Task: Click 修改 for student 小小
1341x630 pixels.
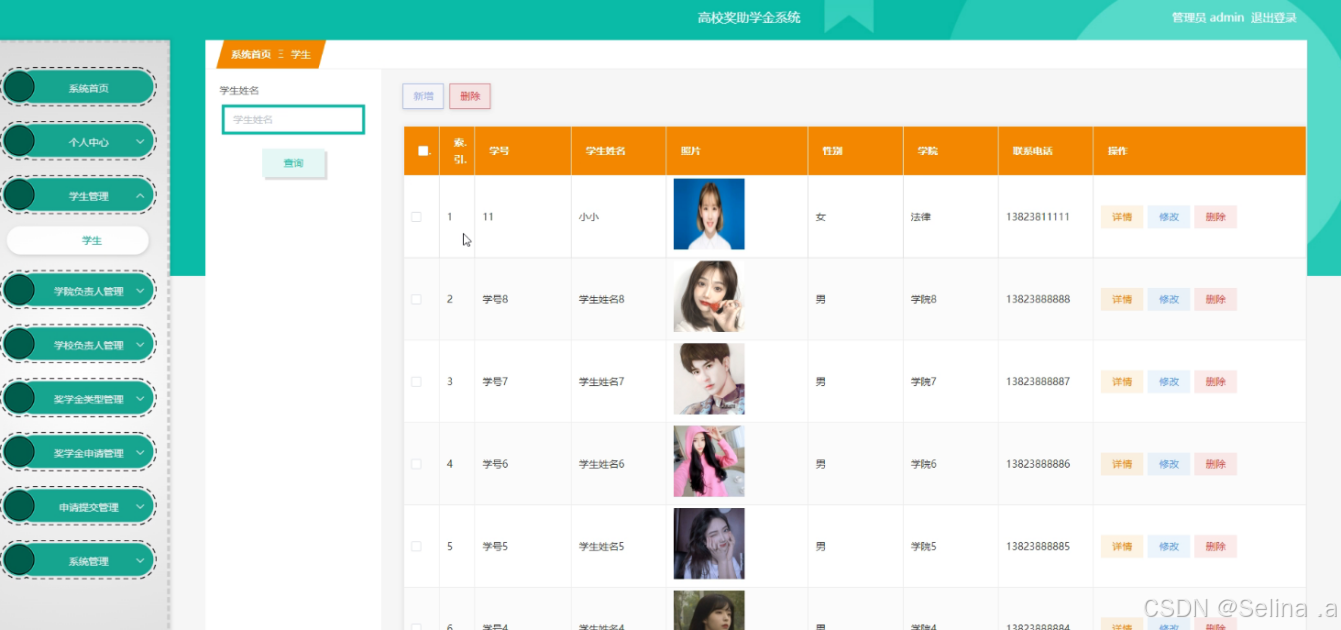Action: (x=1169, y=217)
